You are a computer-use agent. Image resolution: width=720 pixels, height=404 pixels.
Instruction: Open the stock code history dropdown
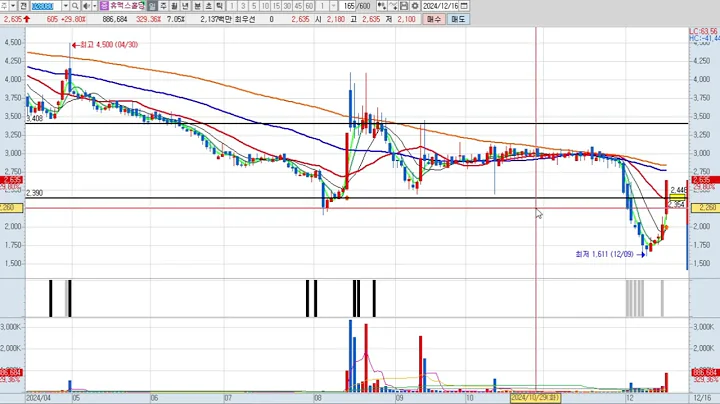[66, 6]
